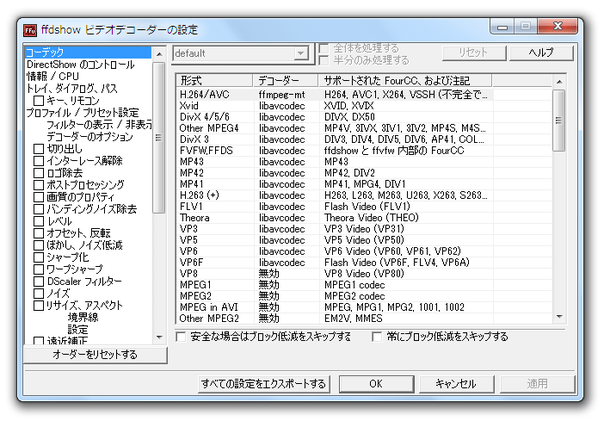Enable 切り出し filter checkbox
The height and width of the screenshot is (421, 604).
click(39, 149)
